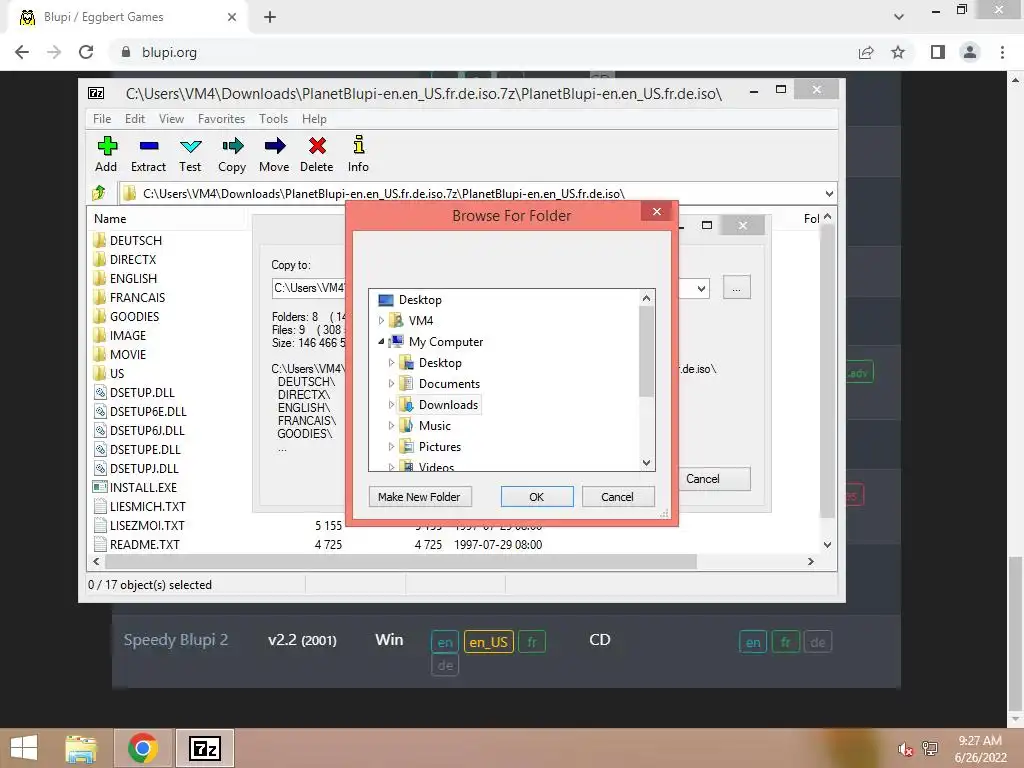Select the DSETUP.DLL file icon
The height and width of the screenshot is (768, 1024).
pos(100,392)
